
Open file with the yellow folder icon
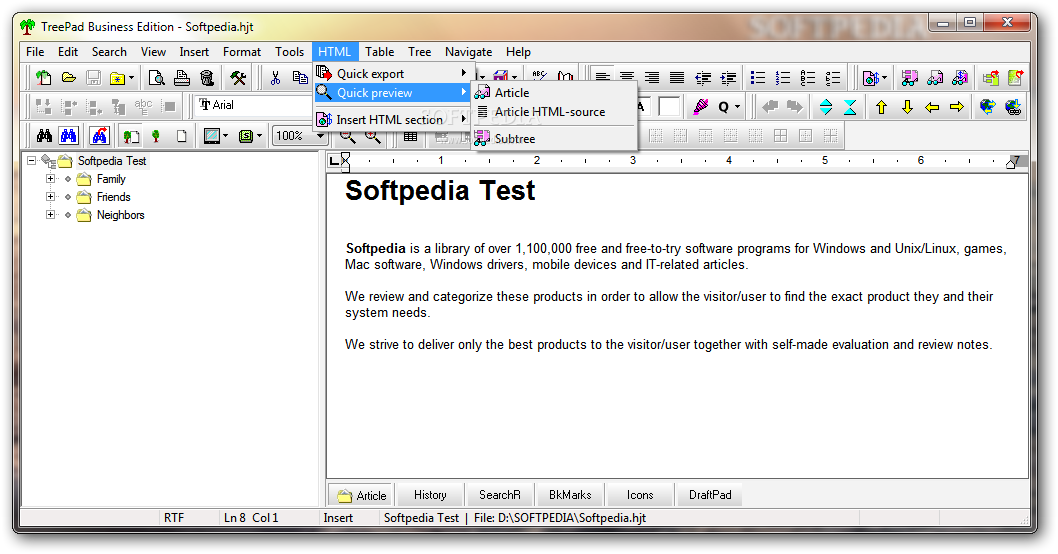[x=68, y=78]
